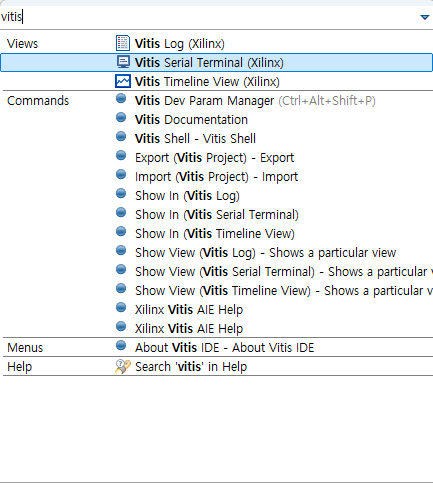Screen dimensions: 433x491
Task: Click the Vitis Timeline View chart icon
Action: pyautogui.click(x=123, y=81)
